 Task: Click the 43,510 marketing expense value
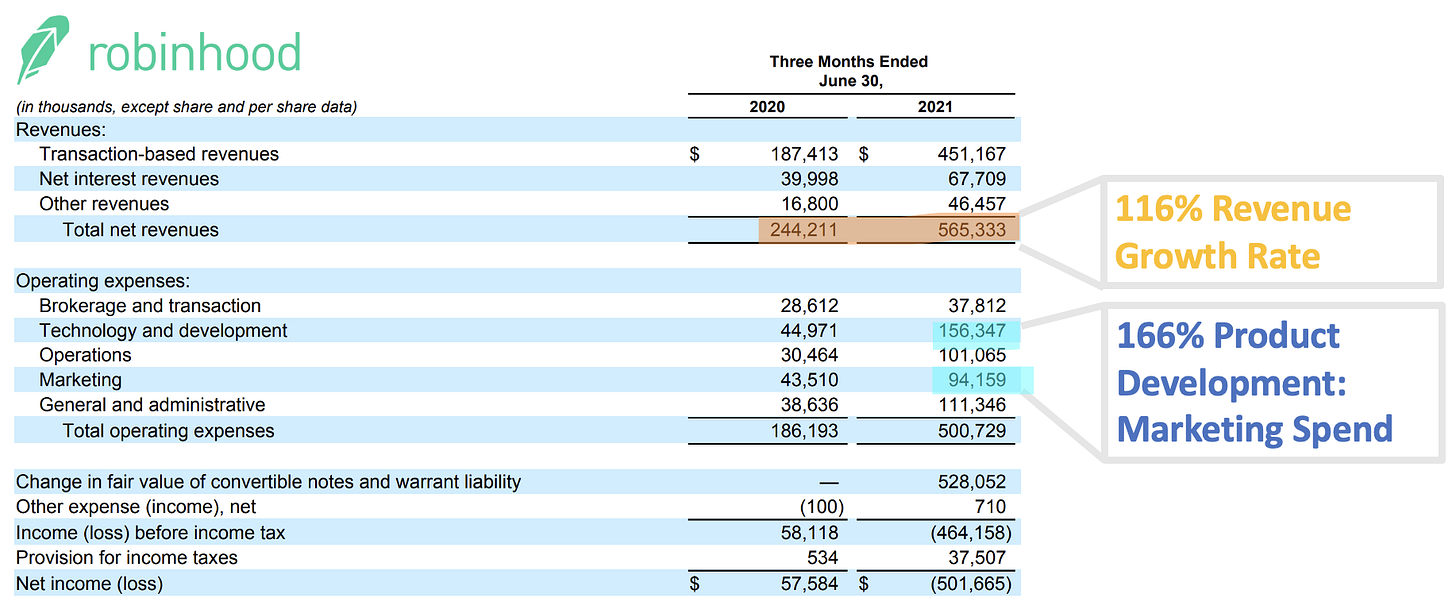810,380
